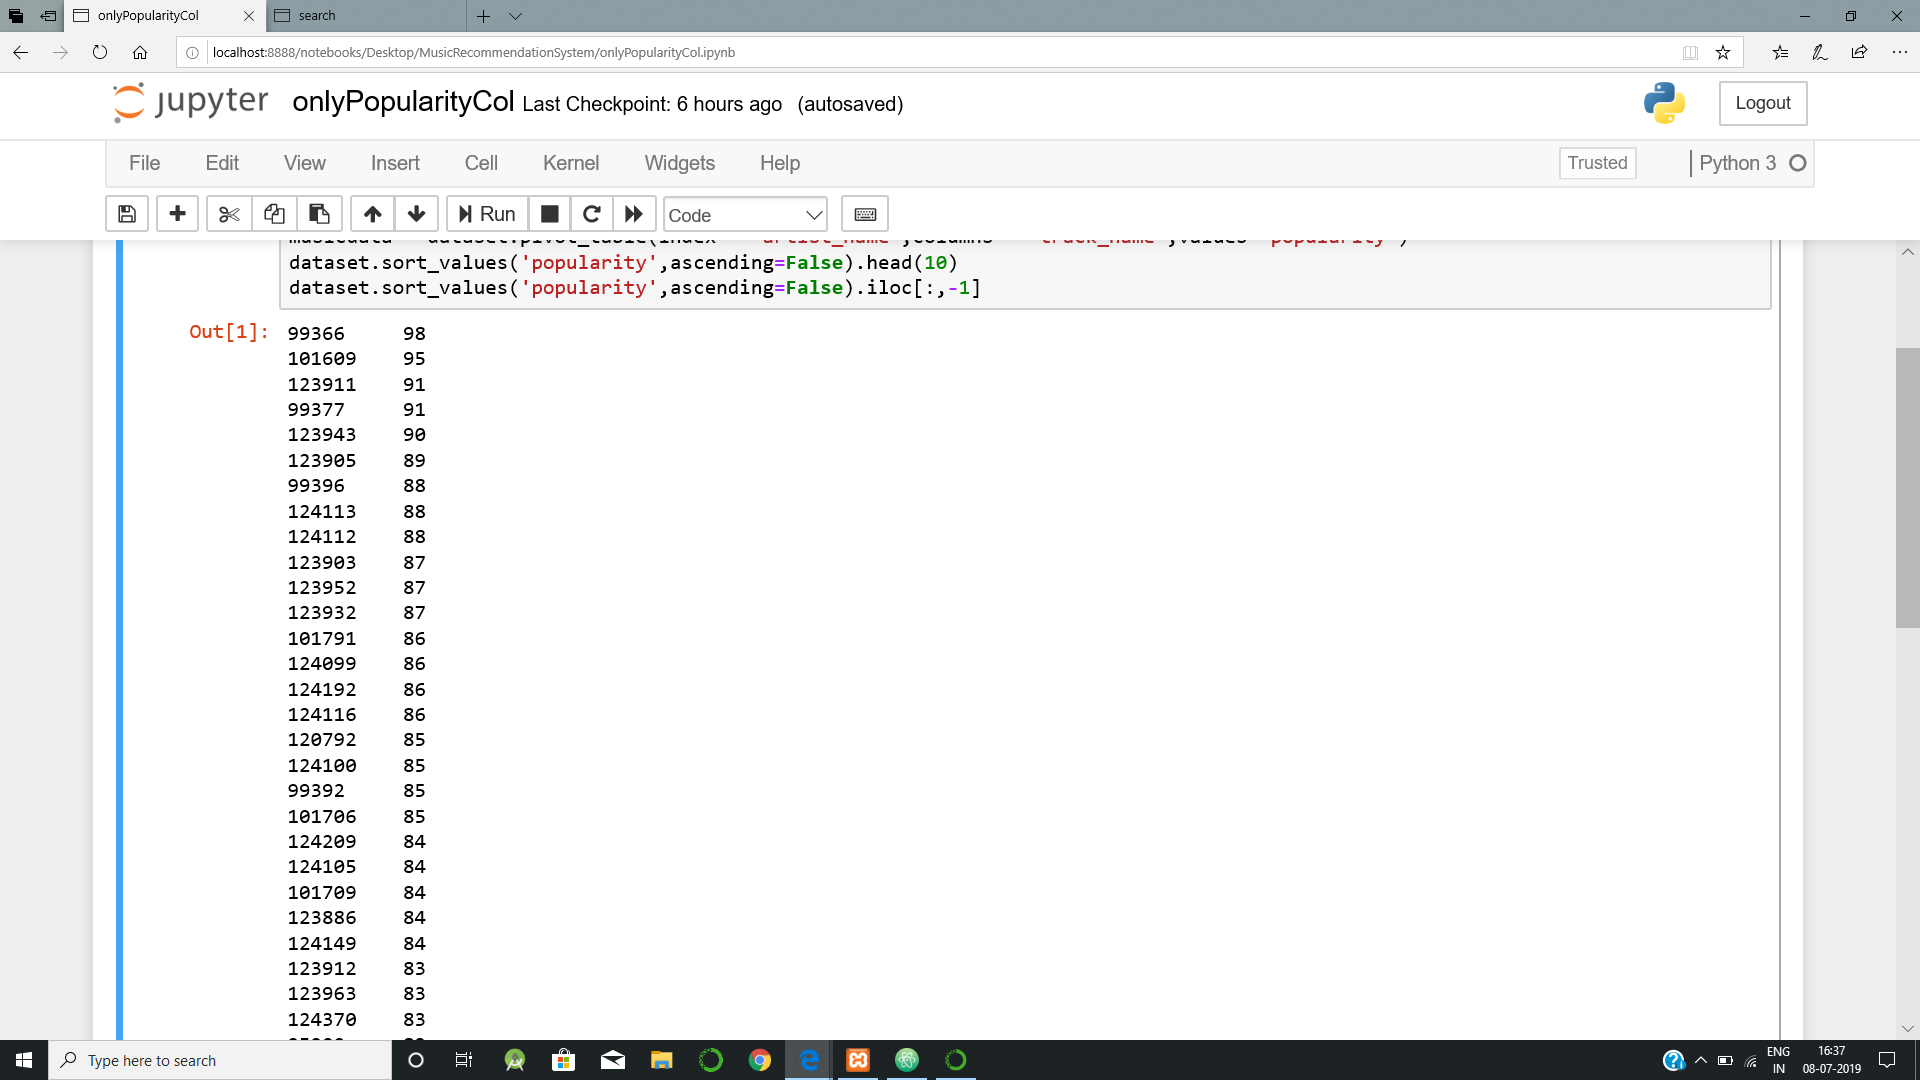This screenshot has width=1920, height=1080.
Task: Run the current cell
Action: (487, 214)
